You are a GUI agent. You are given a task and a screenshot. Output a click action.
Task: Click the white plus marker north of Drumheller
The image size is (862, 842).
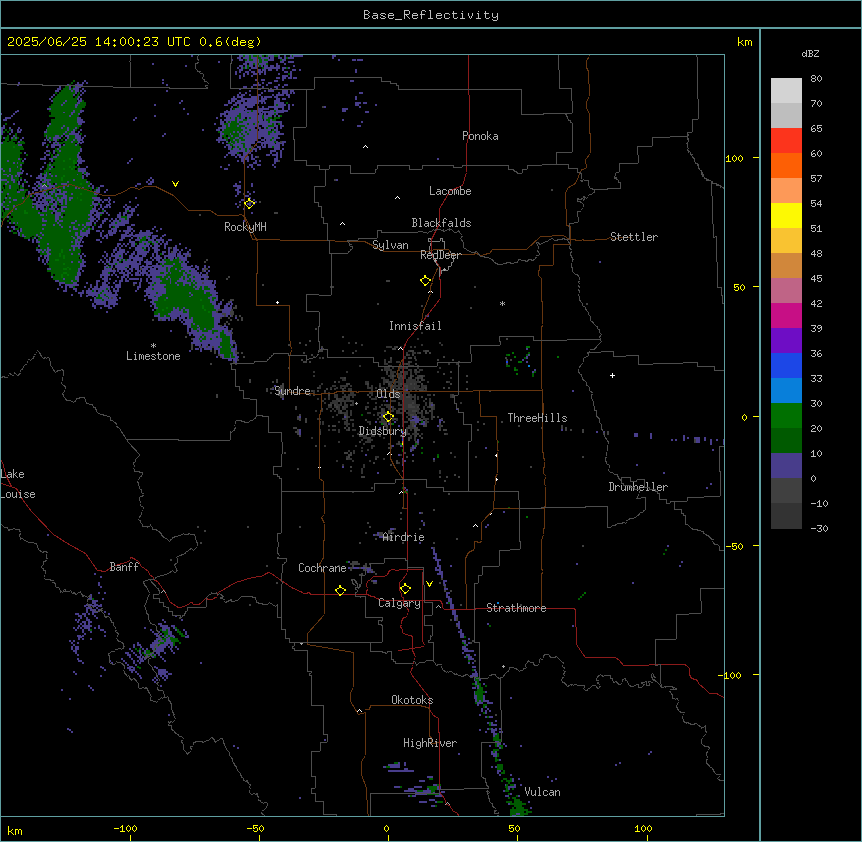click(x=612, y=375)
